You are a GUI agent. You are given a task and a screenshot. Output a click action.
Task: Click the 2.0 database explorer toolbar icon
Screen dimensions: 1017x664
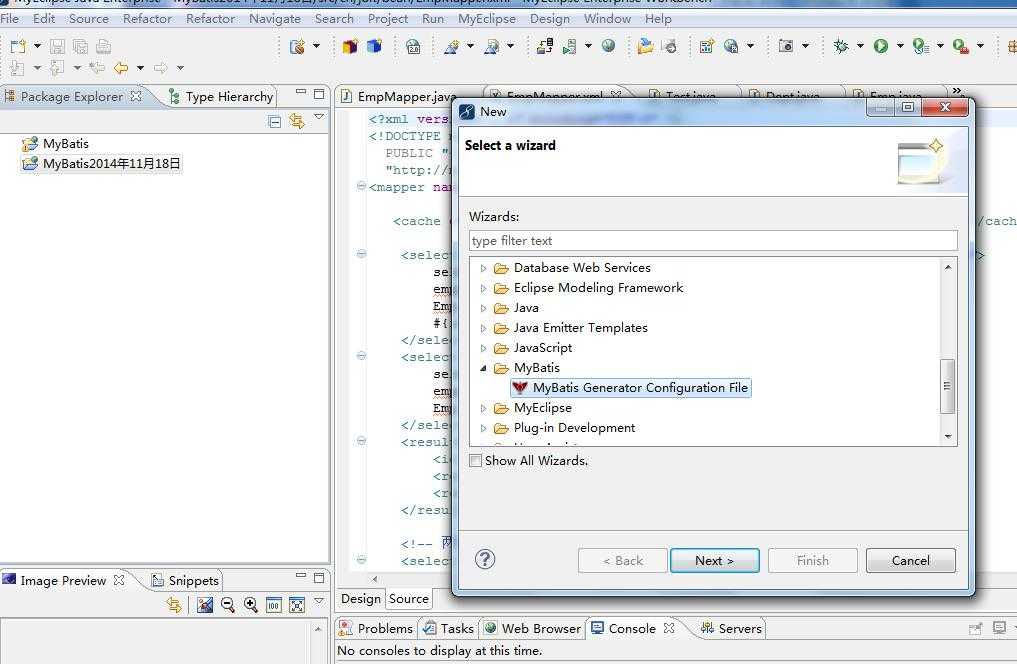413,46
